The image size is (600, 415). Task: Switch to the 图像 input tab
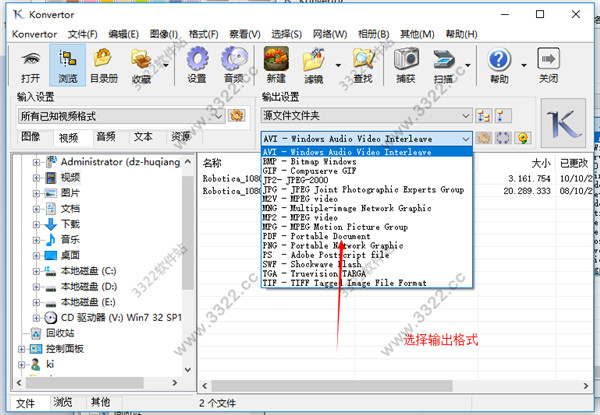(31, 137)
